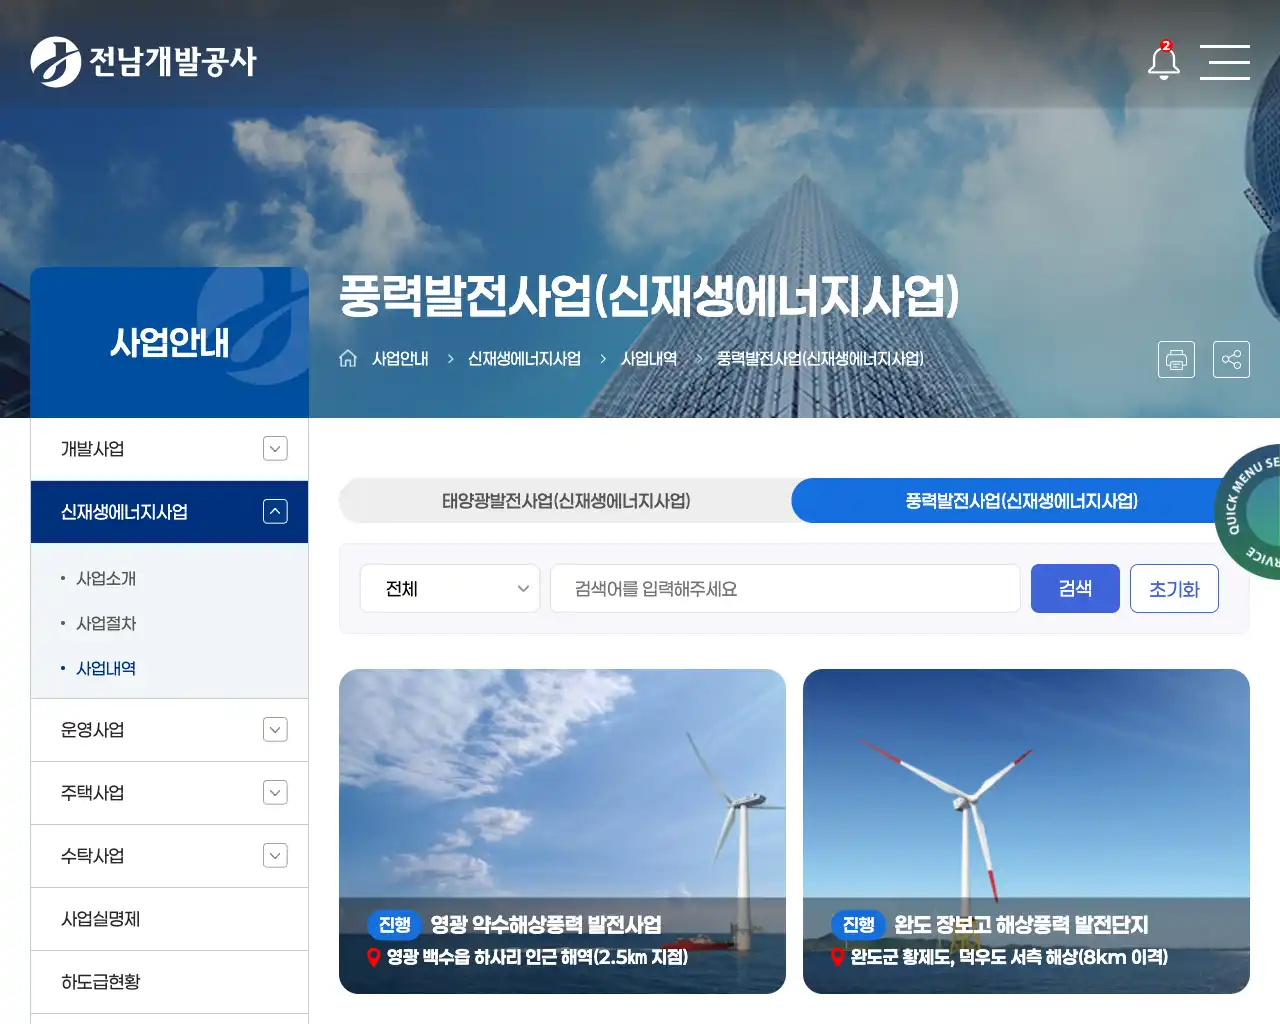Print the page using printer icon

(x=1177, y=359)
